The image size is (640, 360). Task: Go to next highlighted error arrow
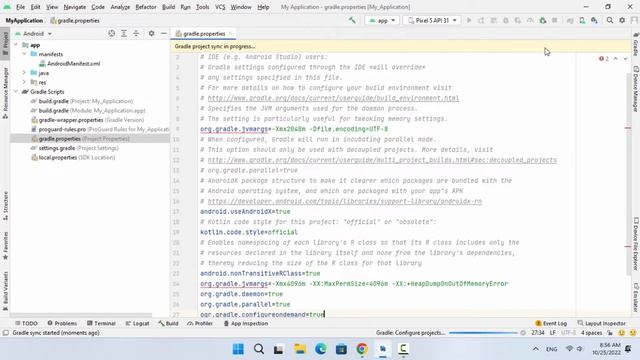[625, 59]
